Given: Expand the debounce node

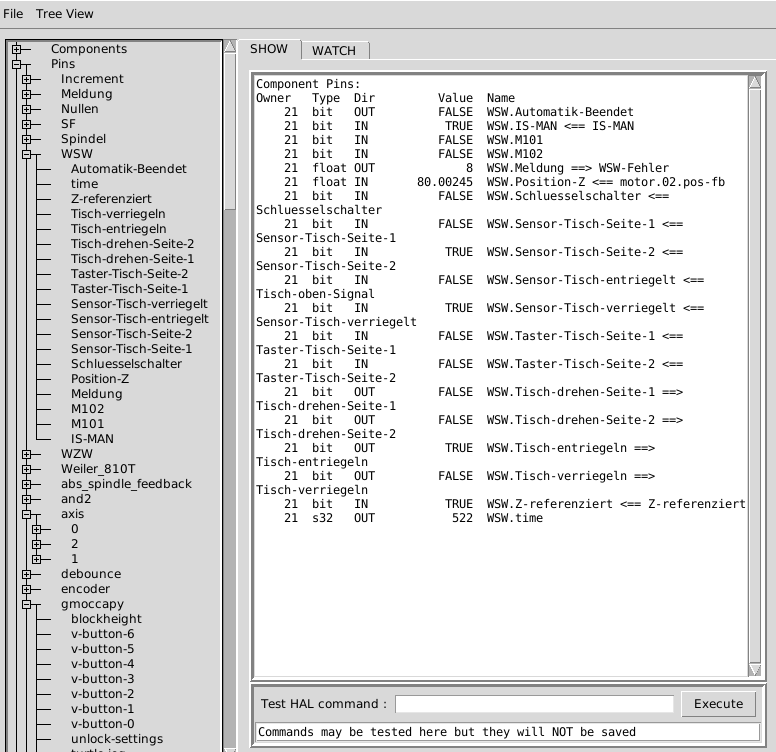Looking at the screenshot, I should 26,574.
